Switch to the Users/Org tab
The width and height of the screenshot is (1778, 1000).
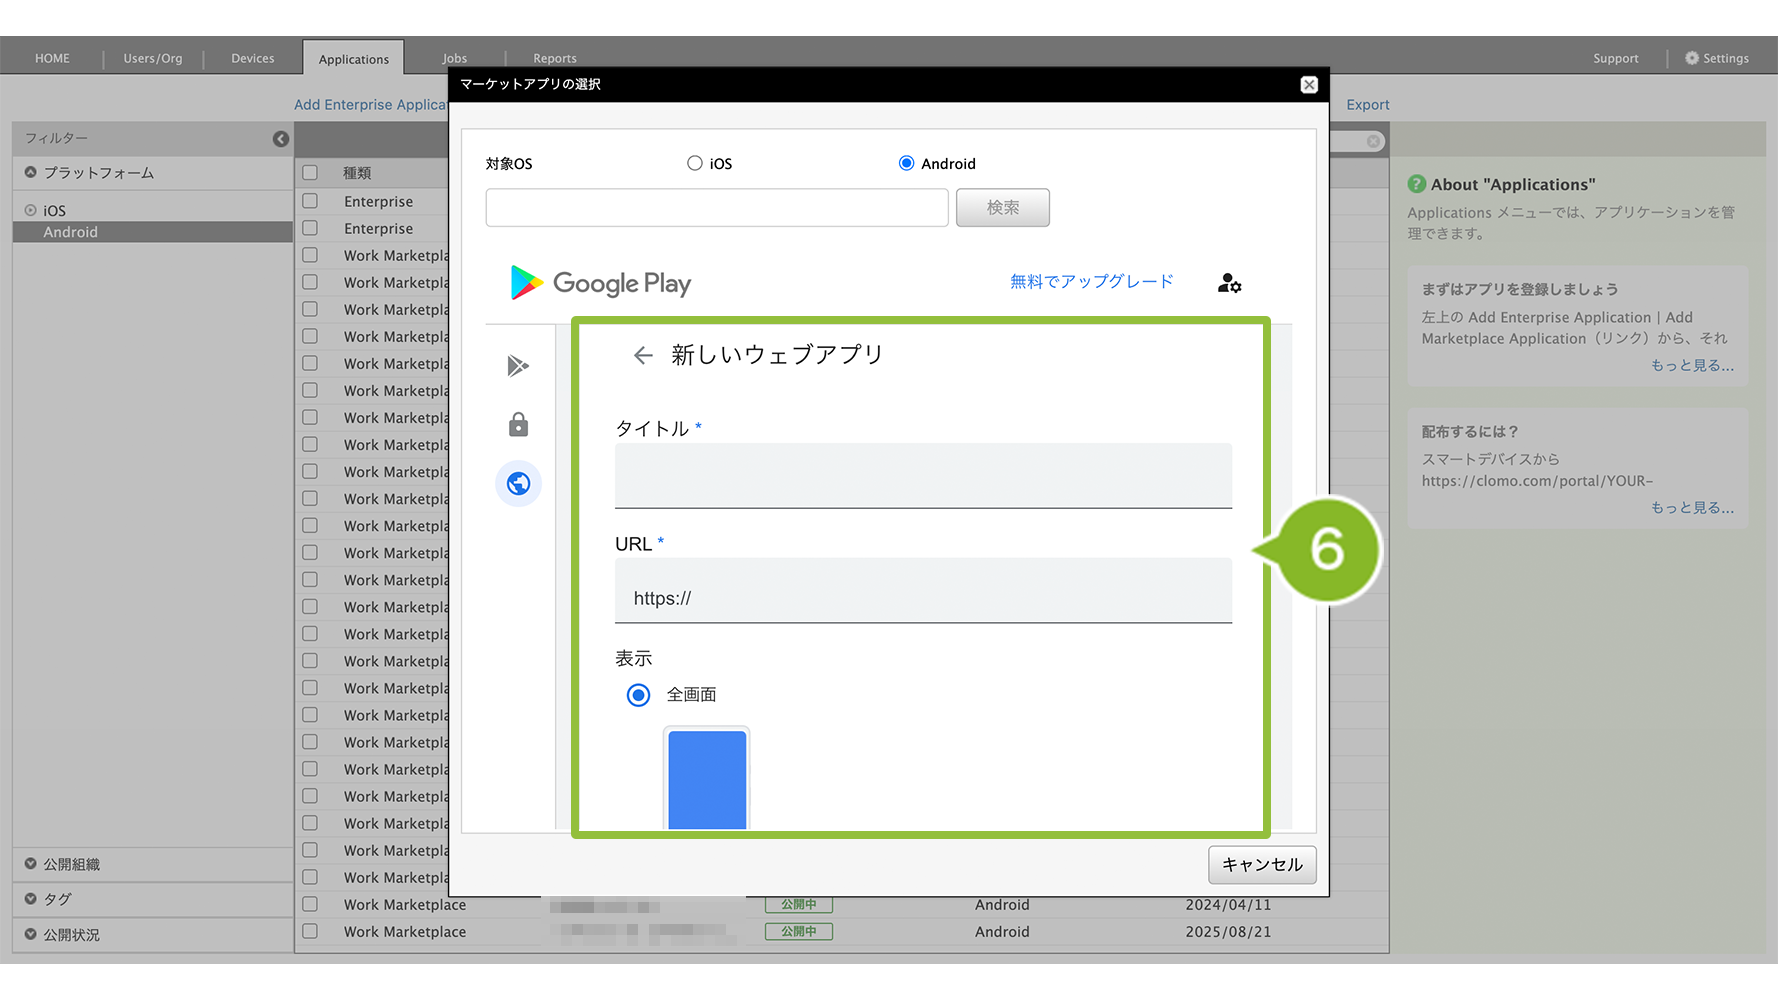[x=153, y=58]
